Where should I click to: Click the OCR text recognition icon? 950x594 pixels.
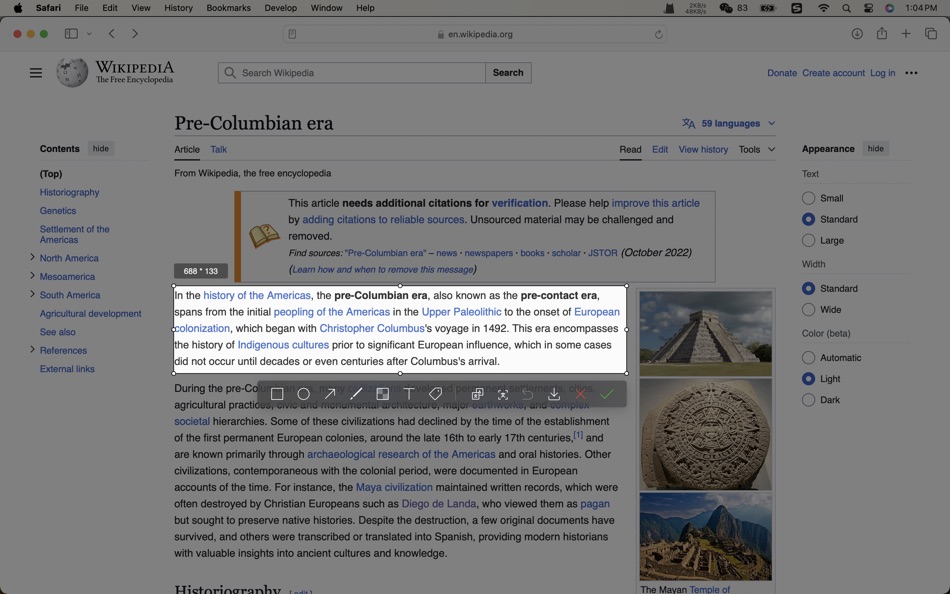point(503,394)
